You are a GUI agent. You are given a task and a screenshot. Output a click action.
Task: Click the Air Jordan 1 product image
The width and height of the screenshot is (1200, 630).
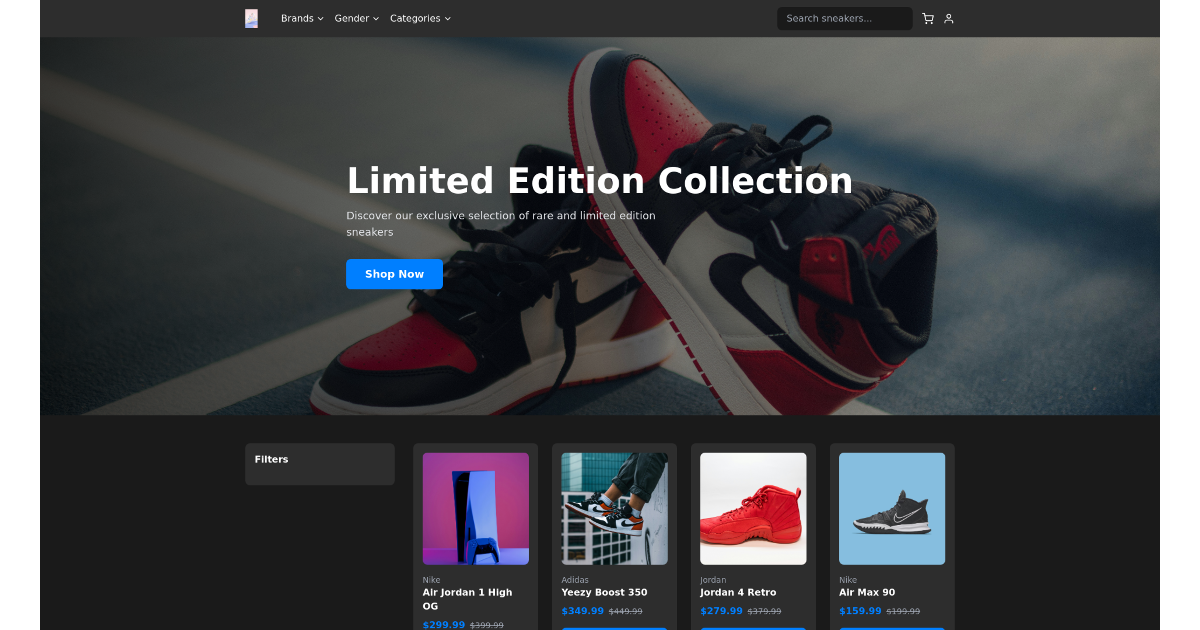point(475,509)
